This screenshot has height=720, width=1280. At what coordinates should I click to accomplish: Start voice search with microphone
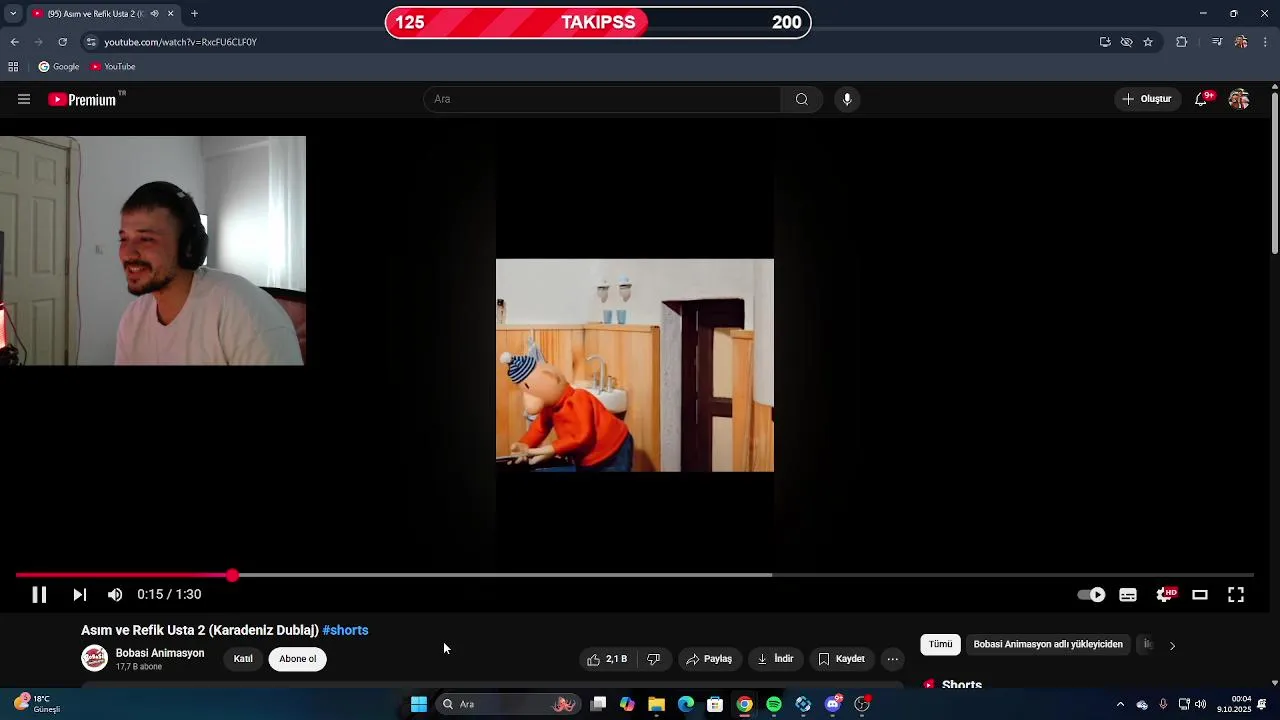pyautogui.click(x=847, y=99)
